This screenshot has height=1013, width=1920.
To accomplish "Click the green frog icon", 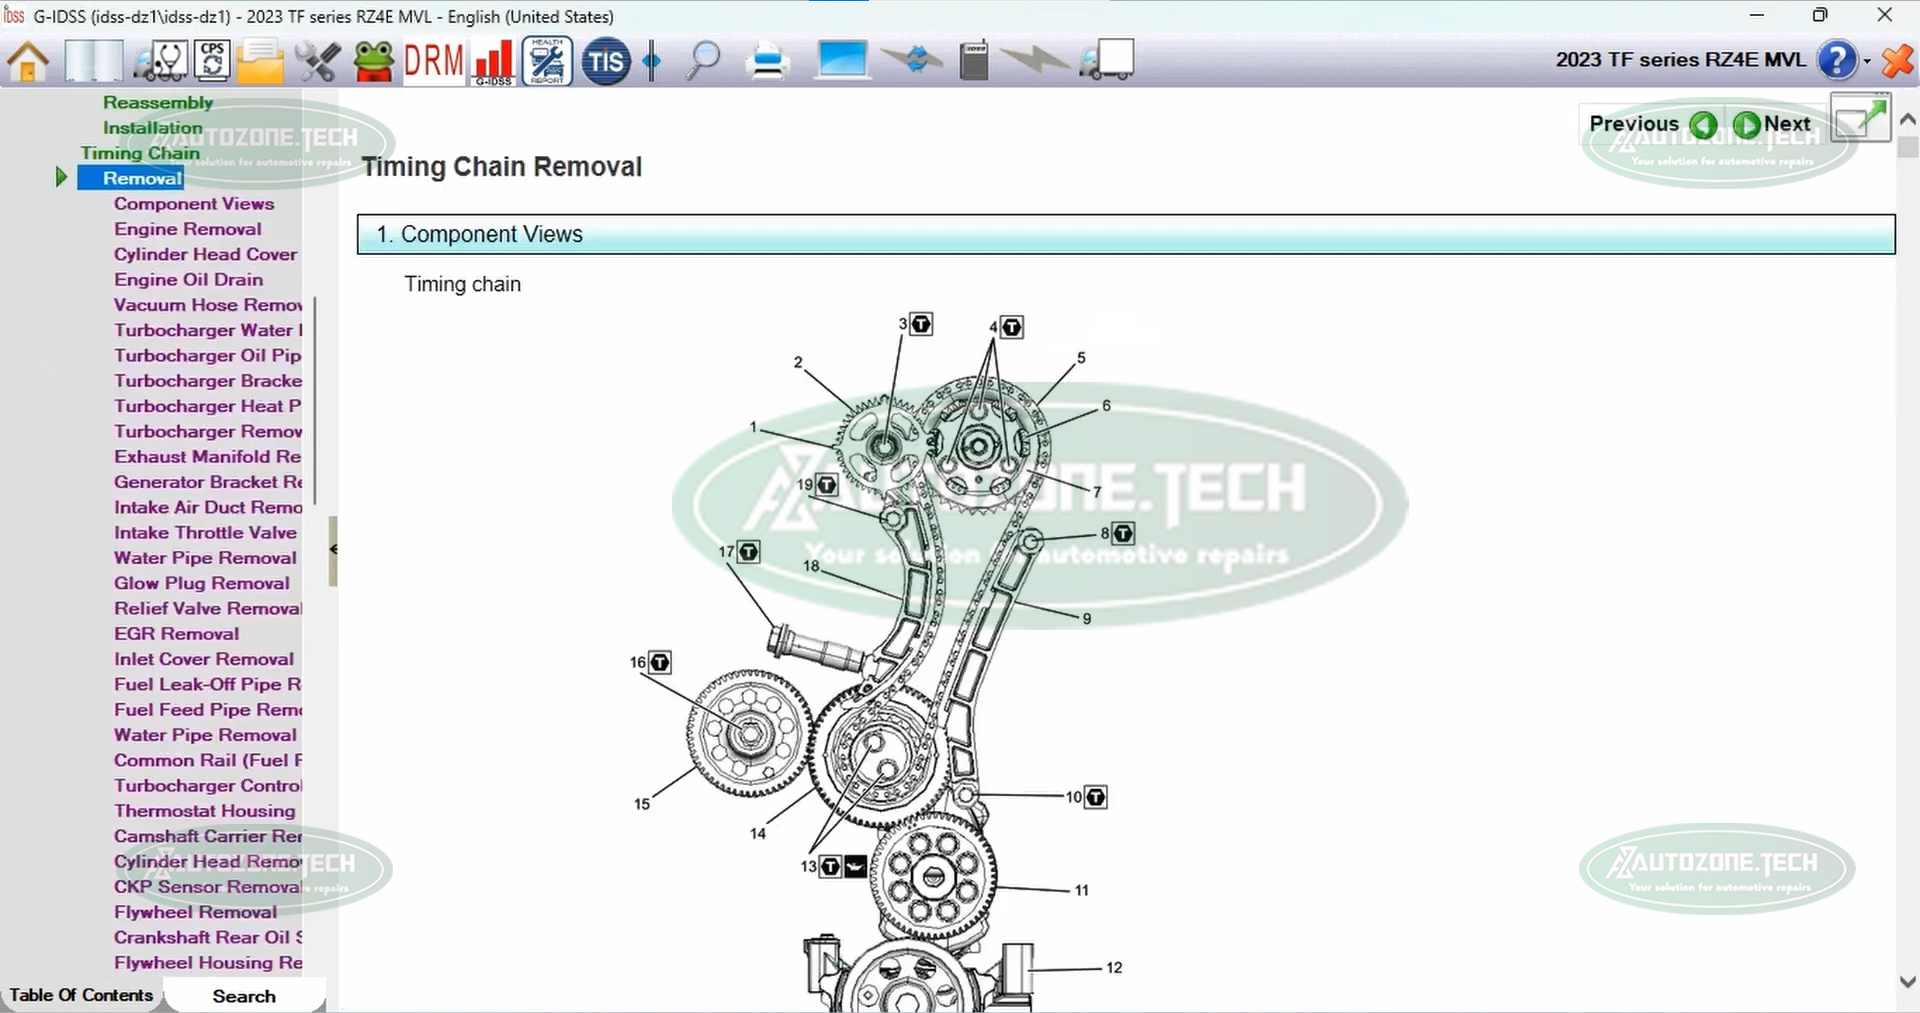I will tap(374, 61).
